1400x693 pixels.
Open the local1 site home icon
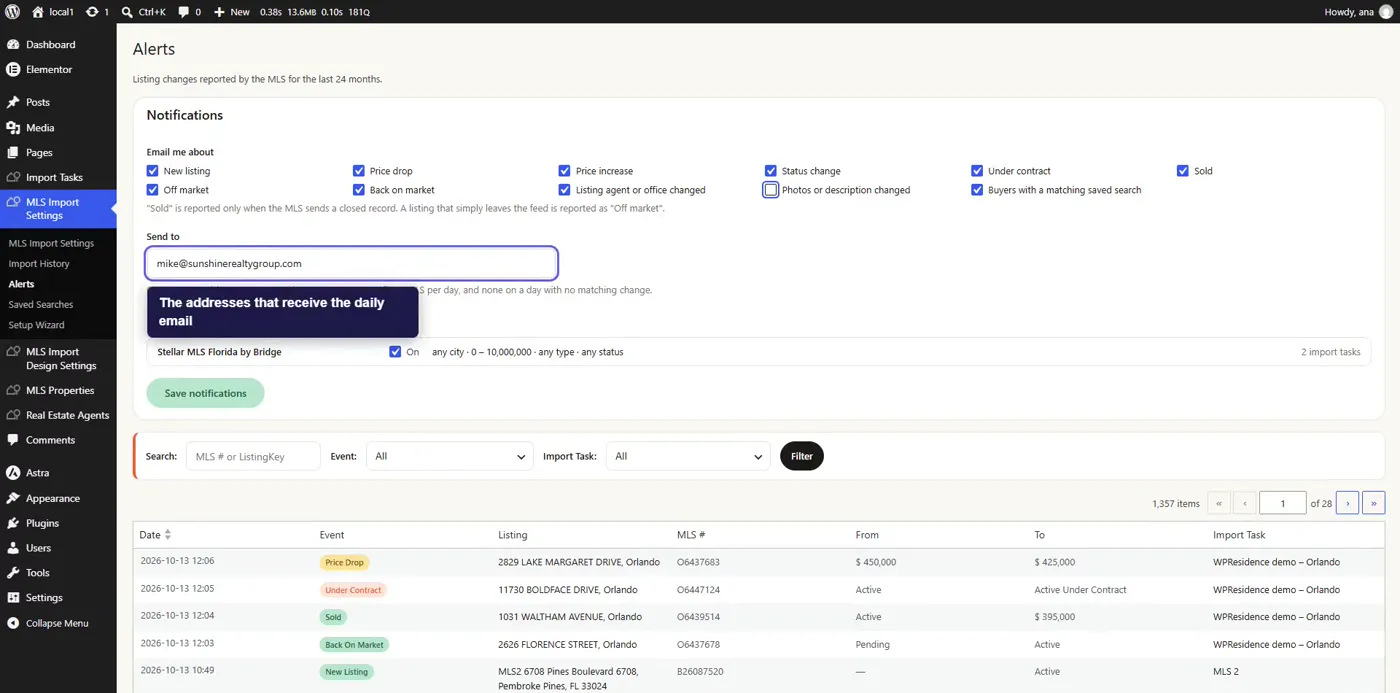(38, 12)
